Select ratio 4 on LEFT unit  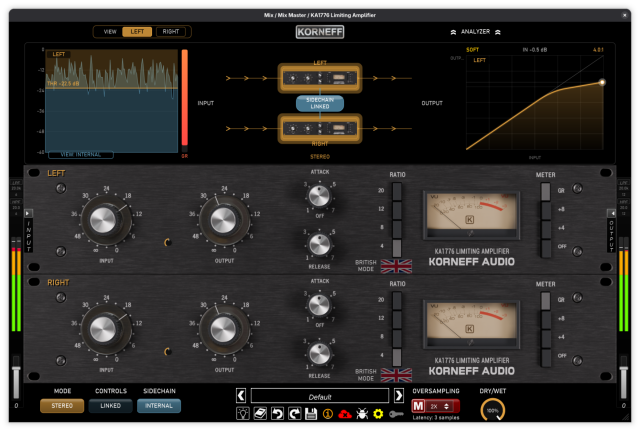tap(396, 247)
